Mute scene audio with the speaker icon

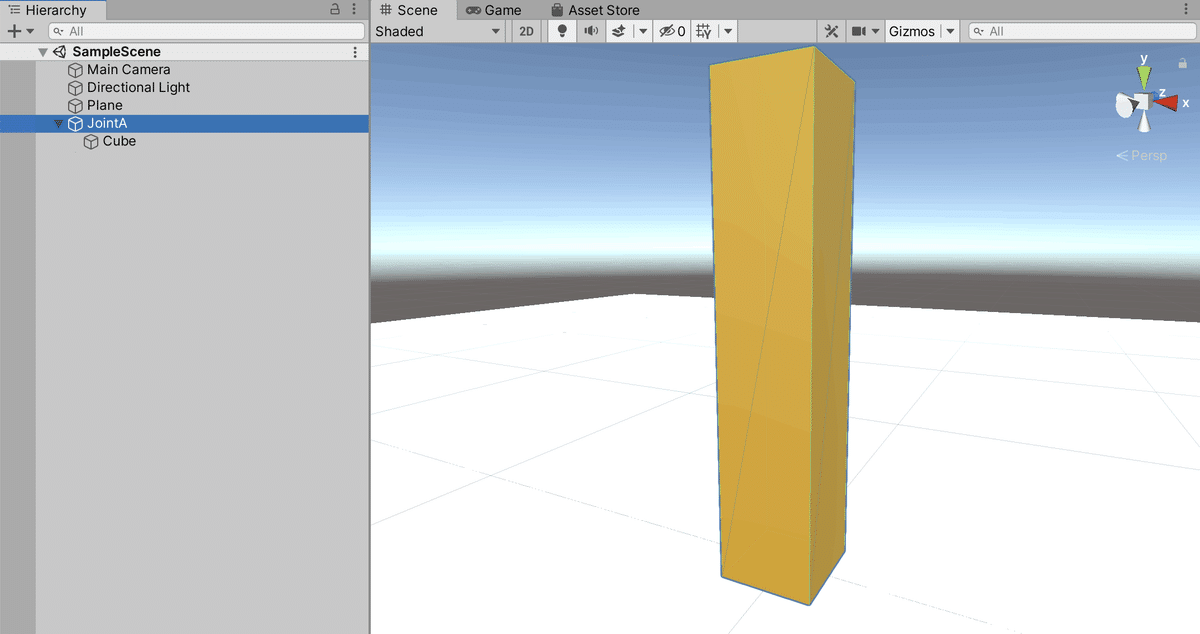(590, 31)
